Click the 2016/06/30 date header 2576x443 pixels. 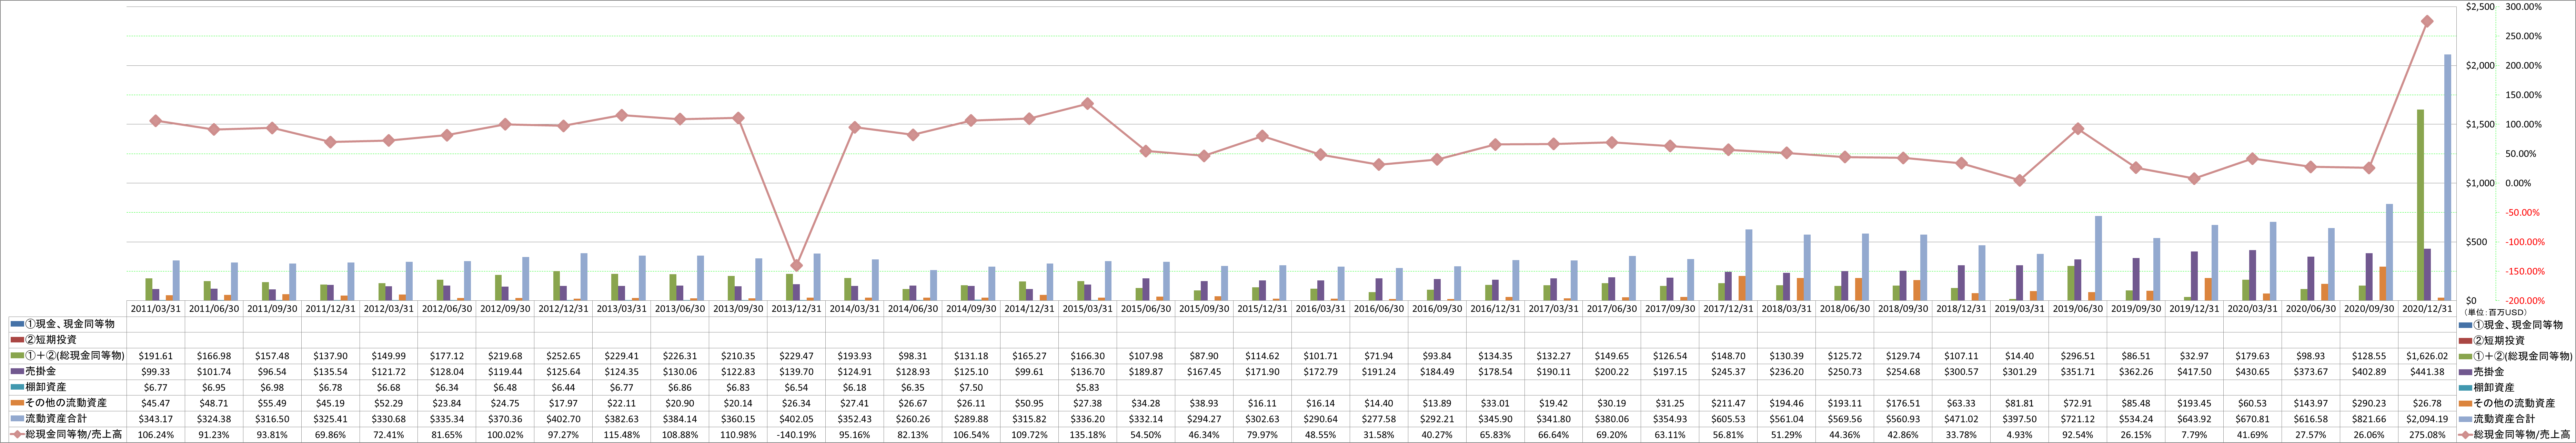pyautogui.click(x=1379, y=309)
